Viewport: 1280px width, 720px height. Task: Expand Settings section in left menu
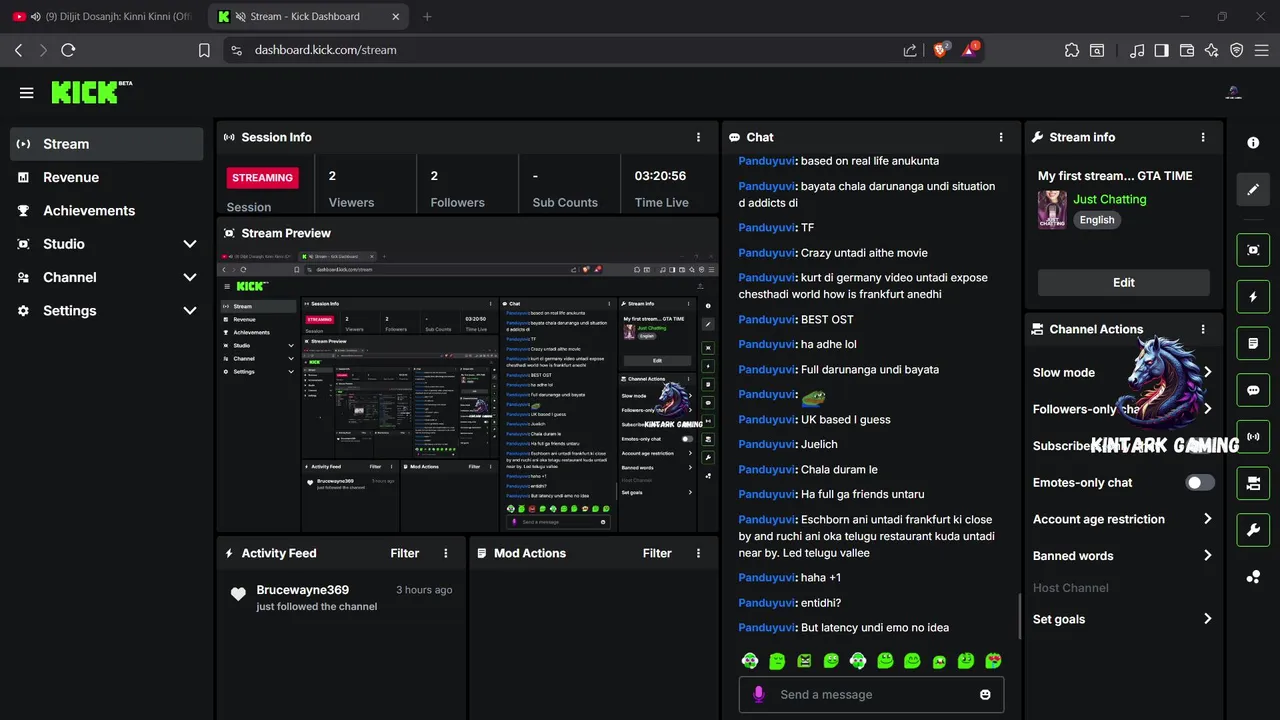pos(190,311)
